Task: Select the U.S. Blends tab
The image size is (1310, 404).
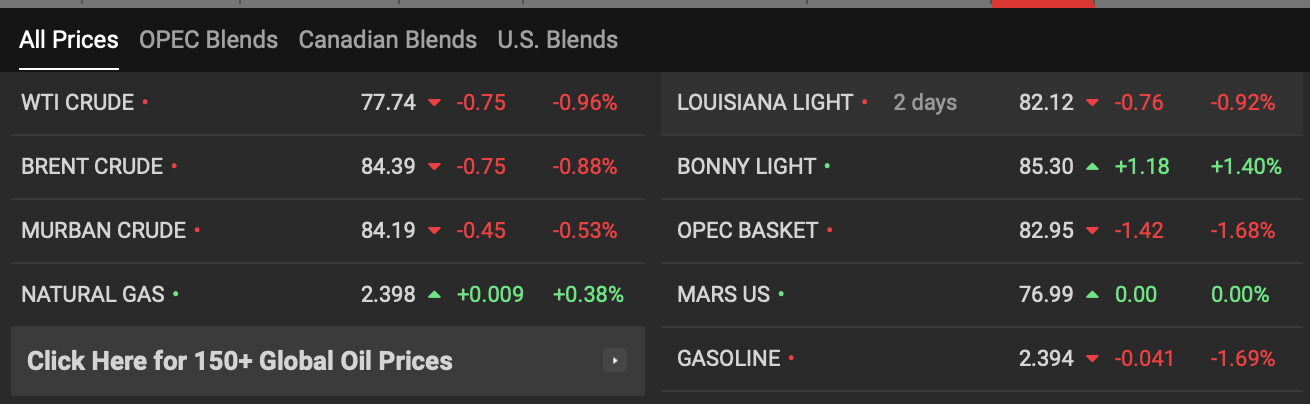Action: pyautogui.click(x=557, y=40)
